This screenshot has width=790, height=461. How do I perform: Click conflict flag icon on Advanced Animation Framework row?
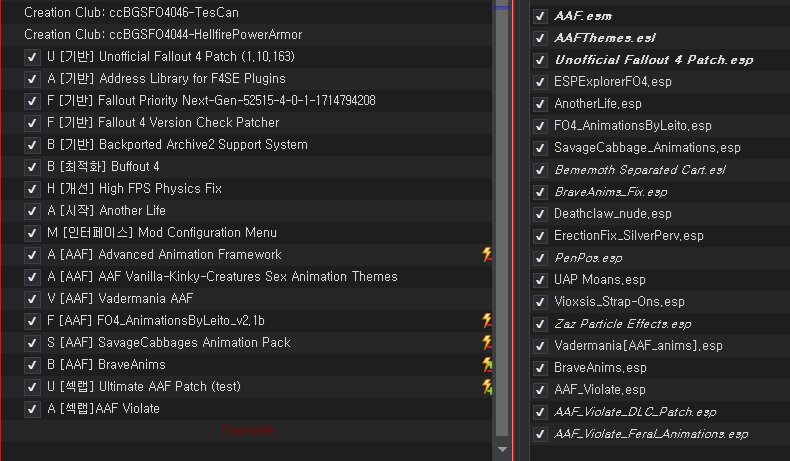pyautogui.click(x=487, y=254)
